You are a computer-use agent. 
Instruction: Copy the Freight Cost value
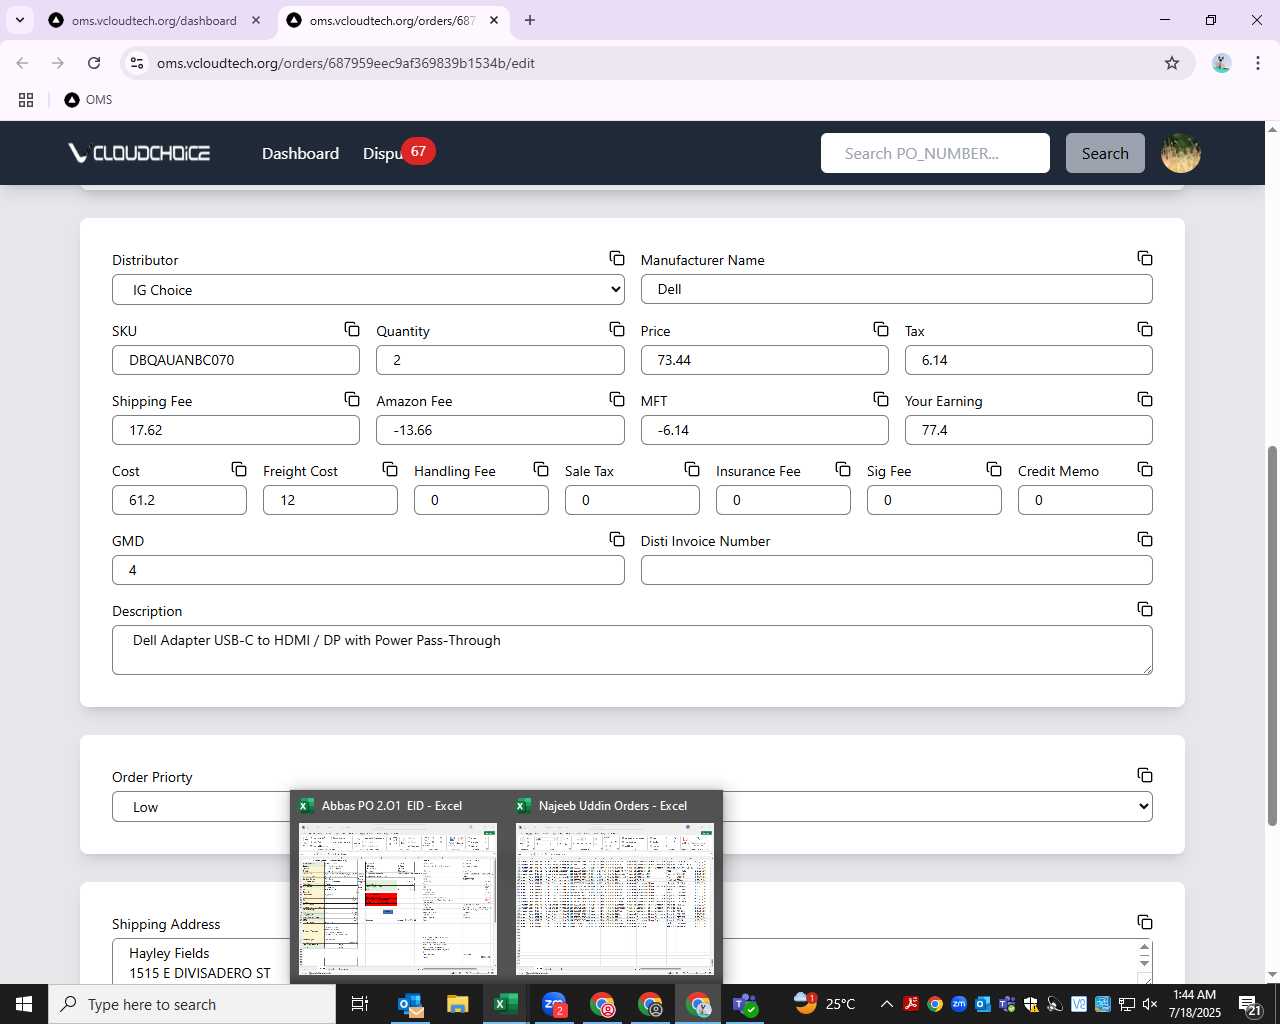(x=390, y=469)
